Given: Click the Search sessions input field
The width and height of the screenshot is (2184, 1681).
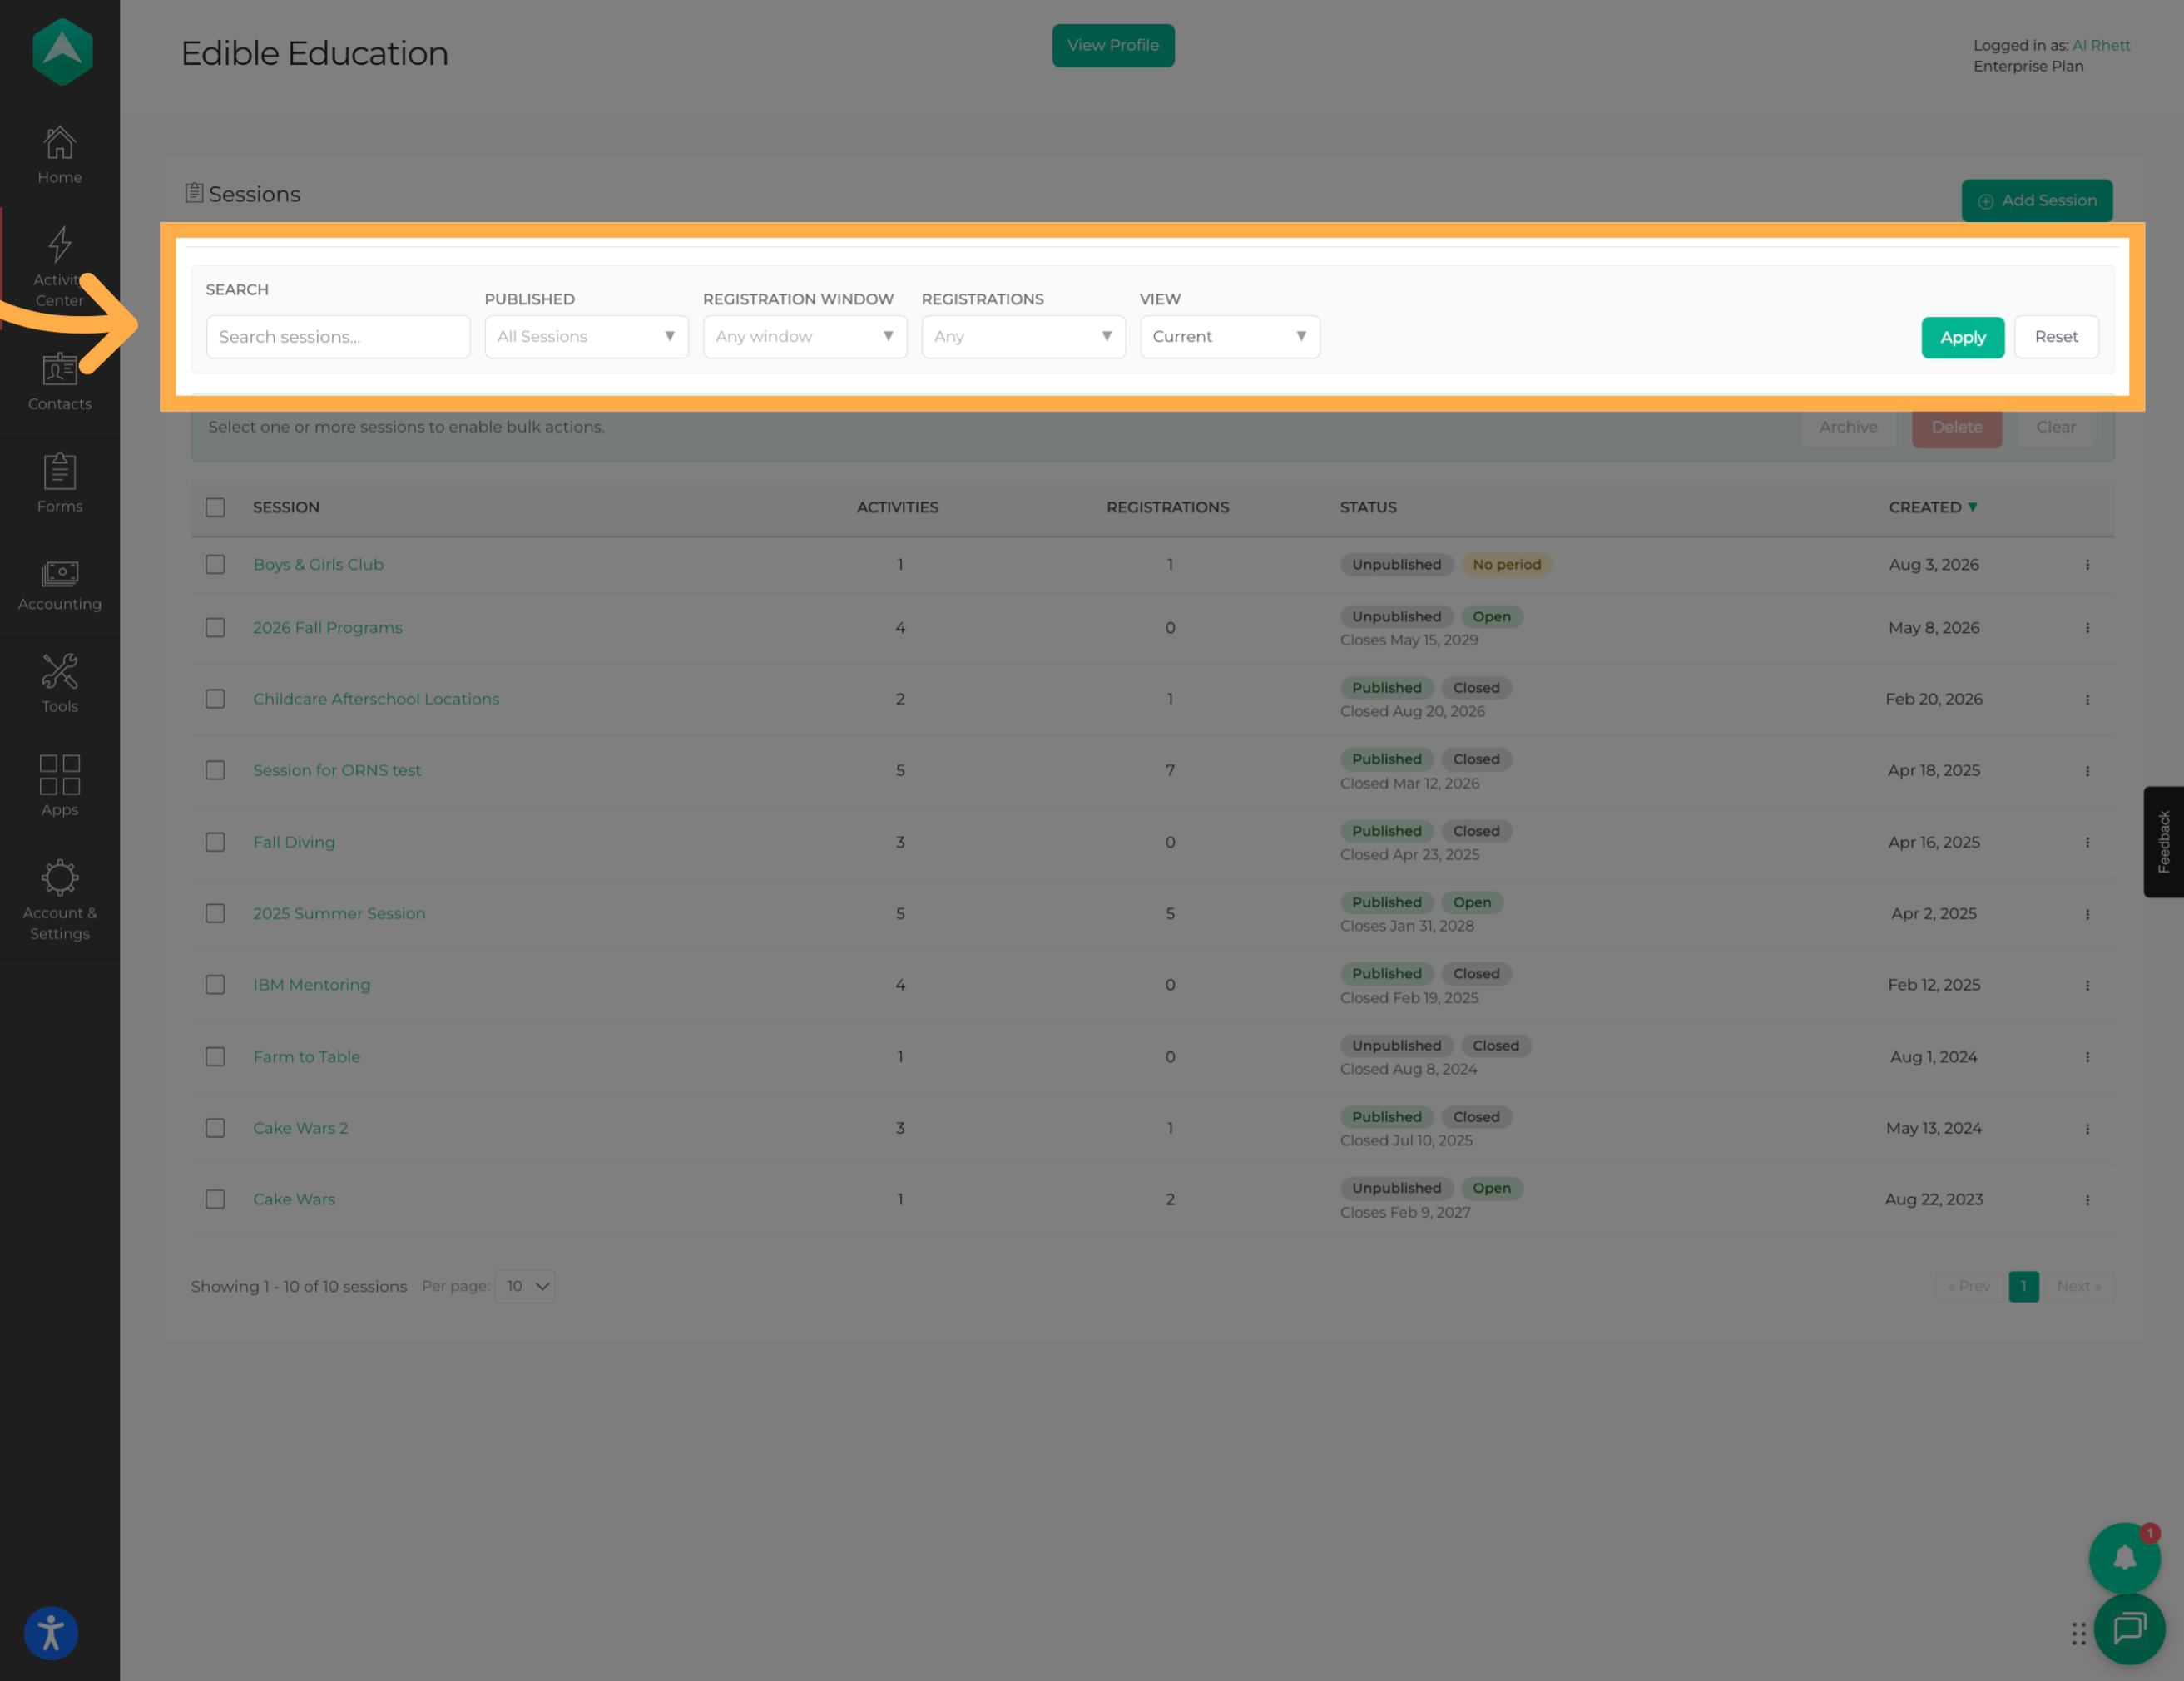Looking at the screenshot, I should pyautogui.click(x=338, y=337).
